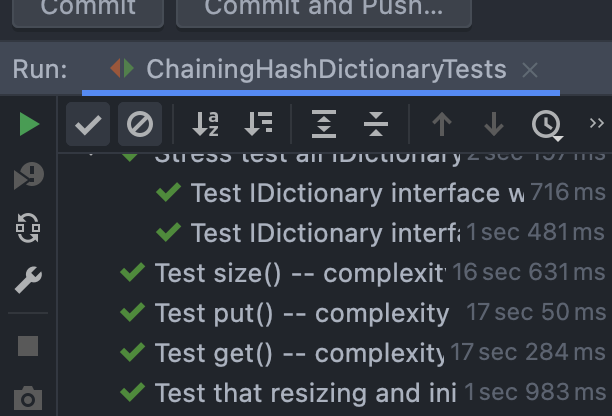
Task: Click the camera dump threads icon
Action: coord(28,398)
